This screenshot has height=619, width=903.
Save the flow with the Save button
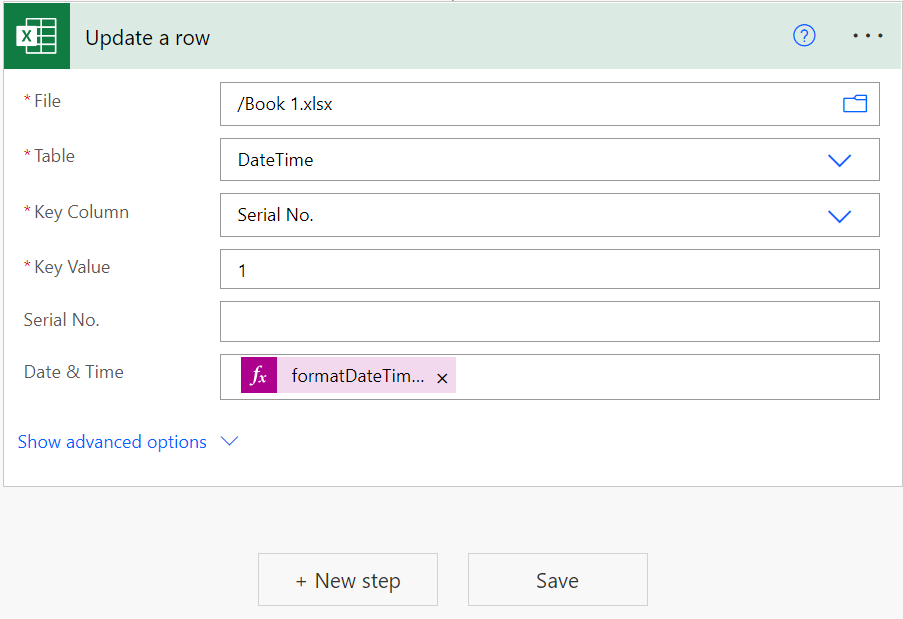[x=557, y=580]
